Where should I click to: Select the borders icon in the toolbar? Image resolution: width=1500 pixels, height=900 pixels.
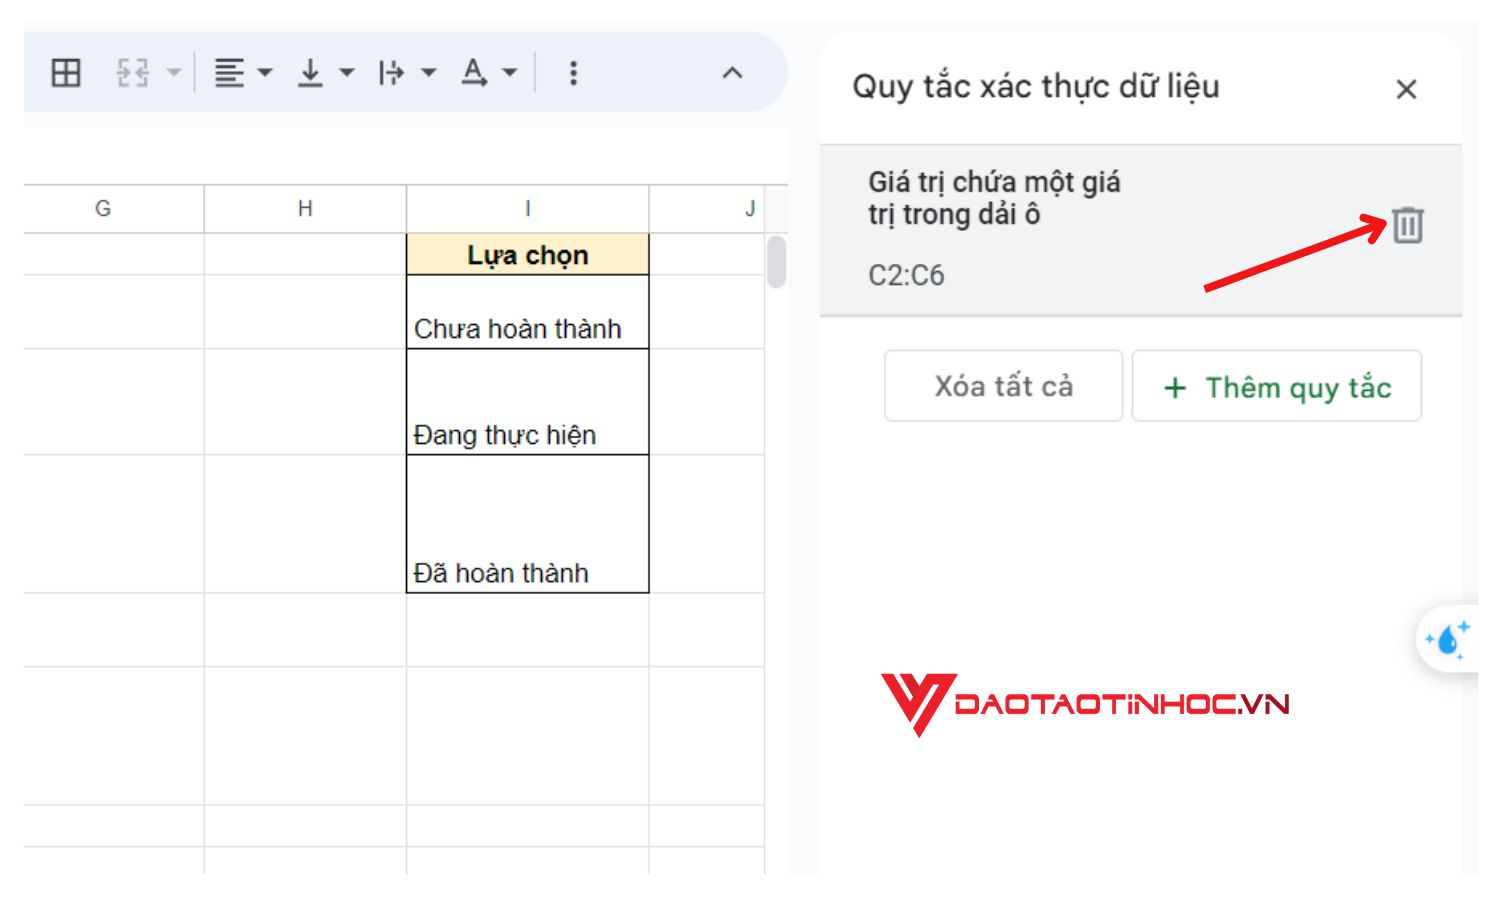point(65,72)
